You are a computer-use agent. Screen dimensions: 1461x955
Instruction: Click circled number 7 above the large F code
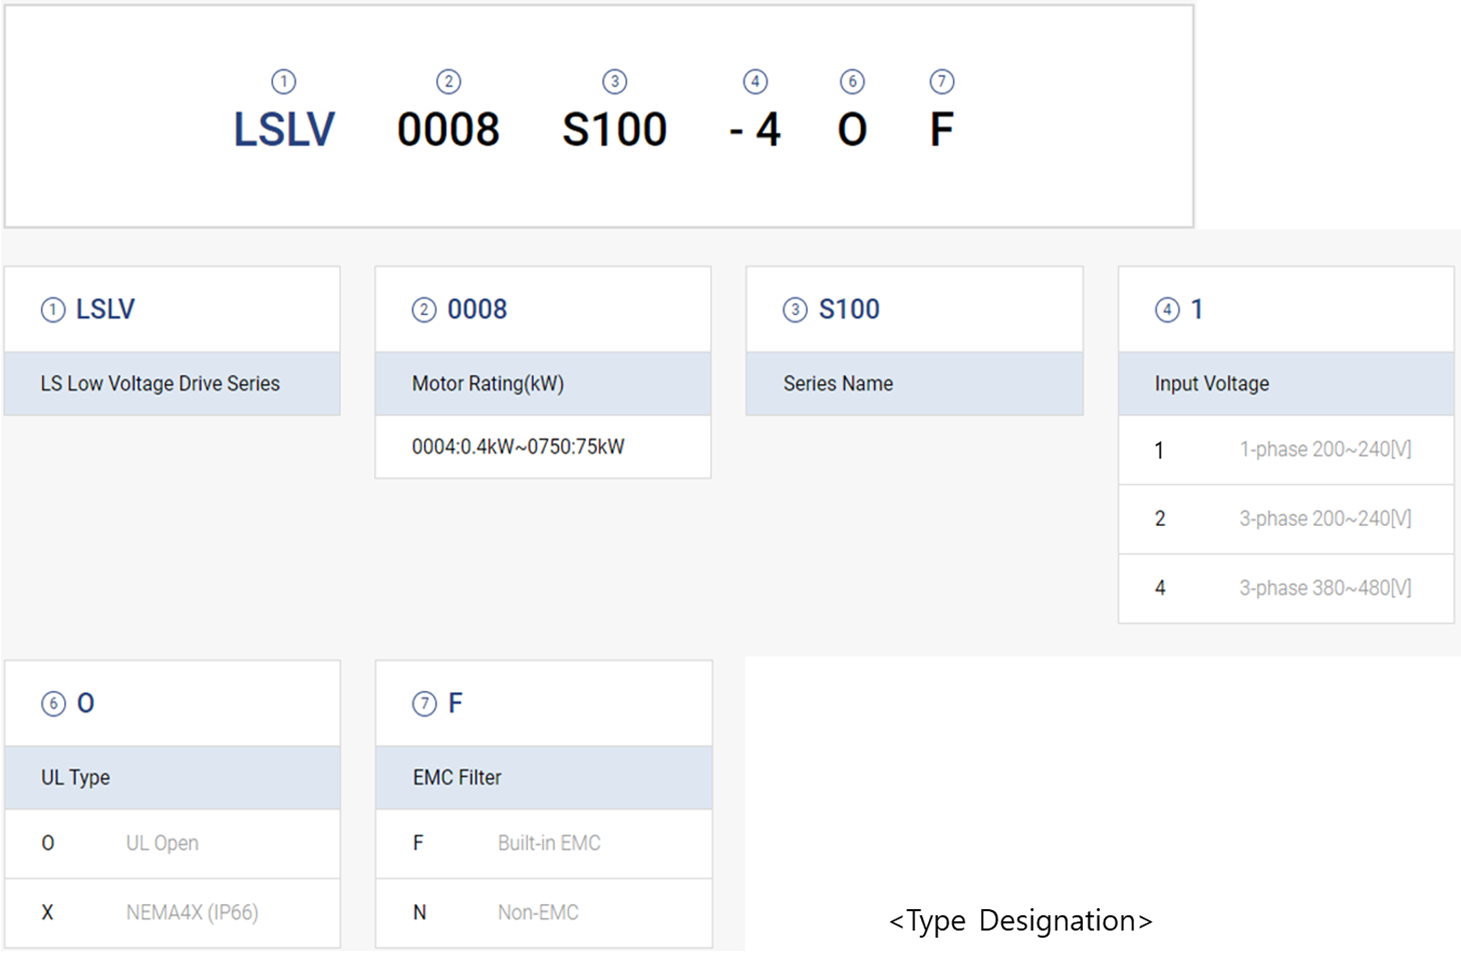pos(941,82)
